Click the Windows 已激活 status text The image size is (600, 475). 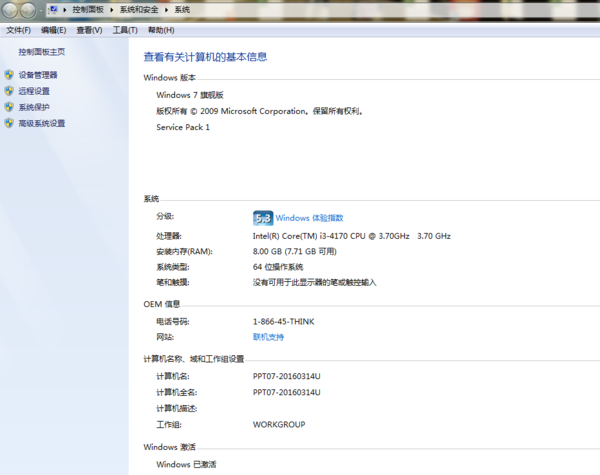(186, 464)
